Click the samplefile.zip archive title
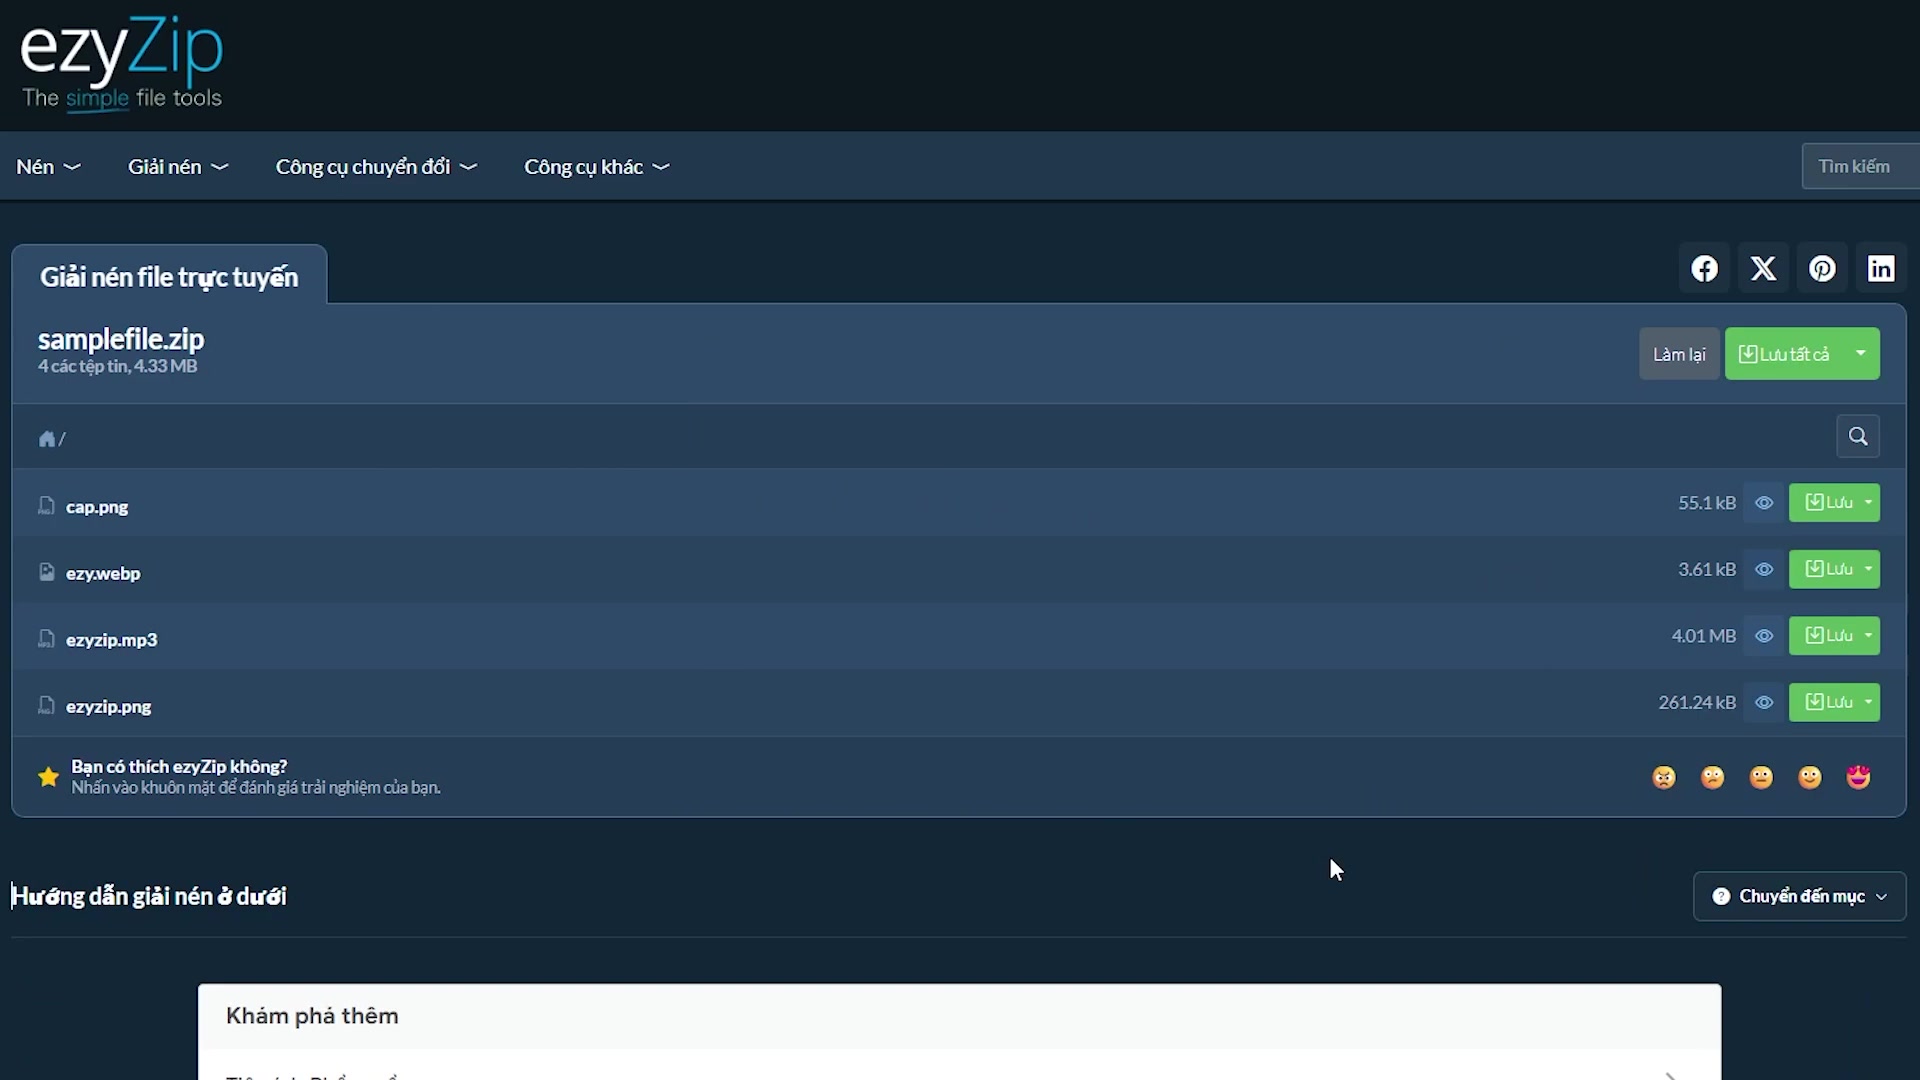 click(x=121, y=339)
